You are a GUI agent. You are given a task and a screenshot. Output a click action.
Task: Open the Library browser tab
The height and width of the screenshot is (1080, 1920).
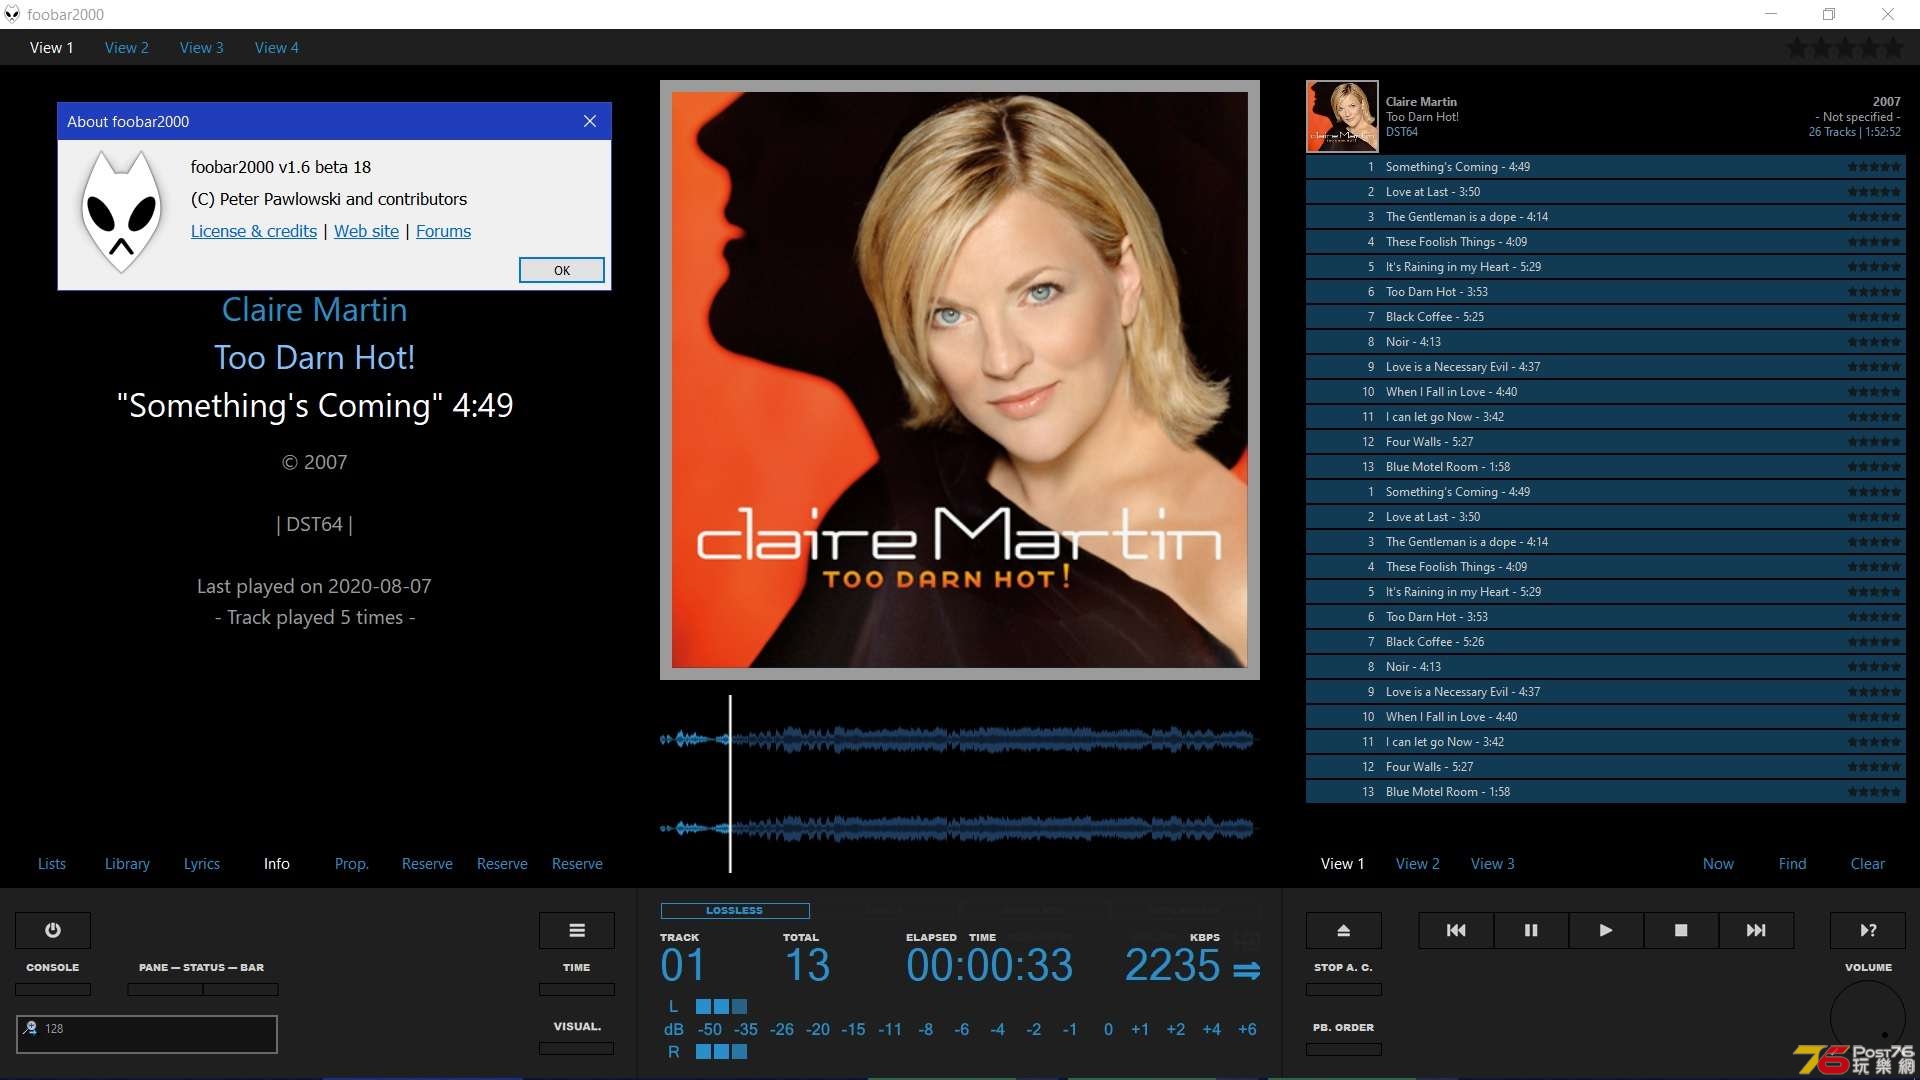click(x=127, y=862)
